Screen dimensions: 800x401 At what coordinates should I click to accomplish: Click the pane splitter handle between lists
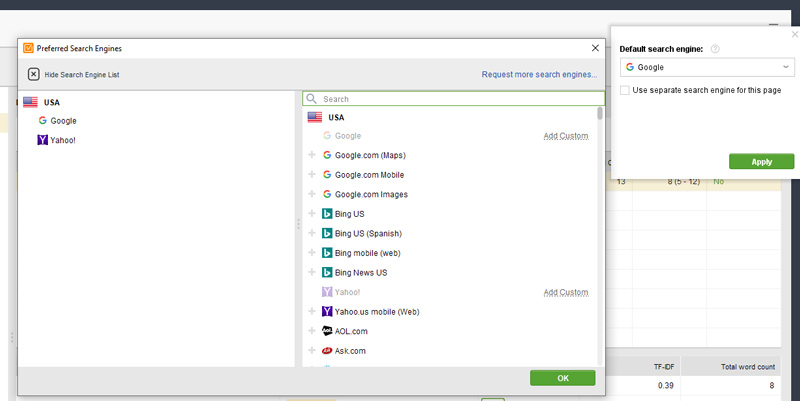pos(298,224)
